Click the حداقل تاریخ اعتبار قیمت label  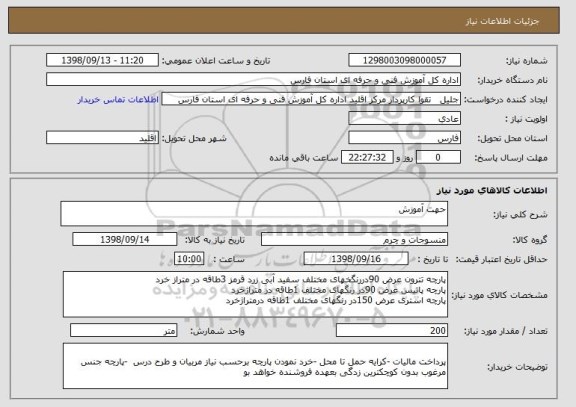pyautogui.click(x=501, y=259)
